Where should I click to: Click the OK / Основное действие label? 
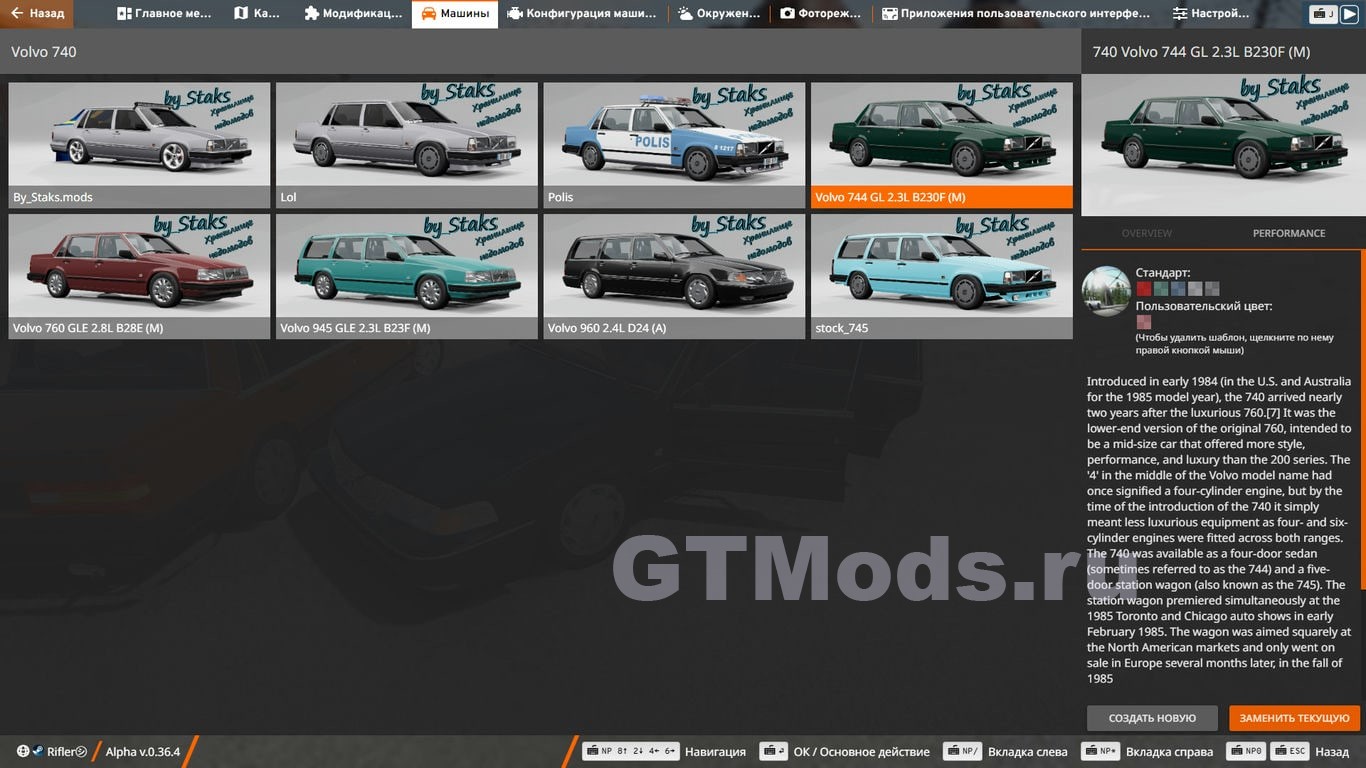(861, 752)
